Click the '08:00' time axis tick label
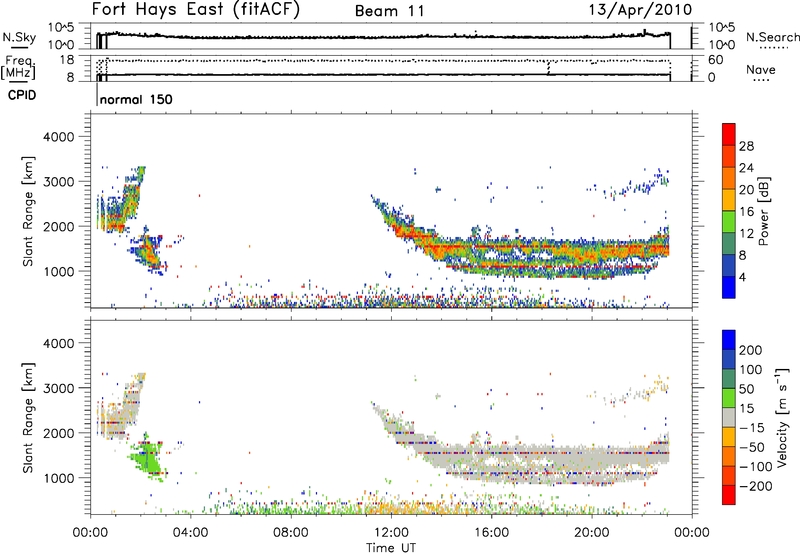 click(291, 533)
